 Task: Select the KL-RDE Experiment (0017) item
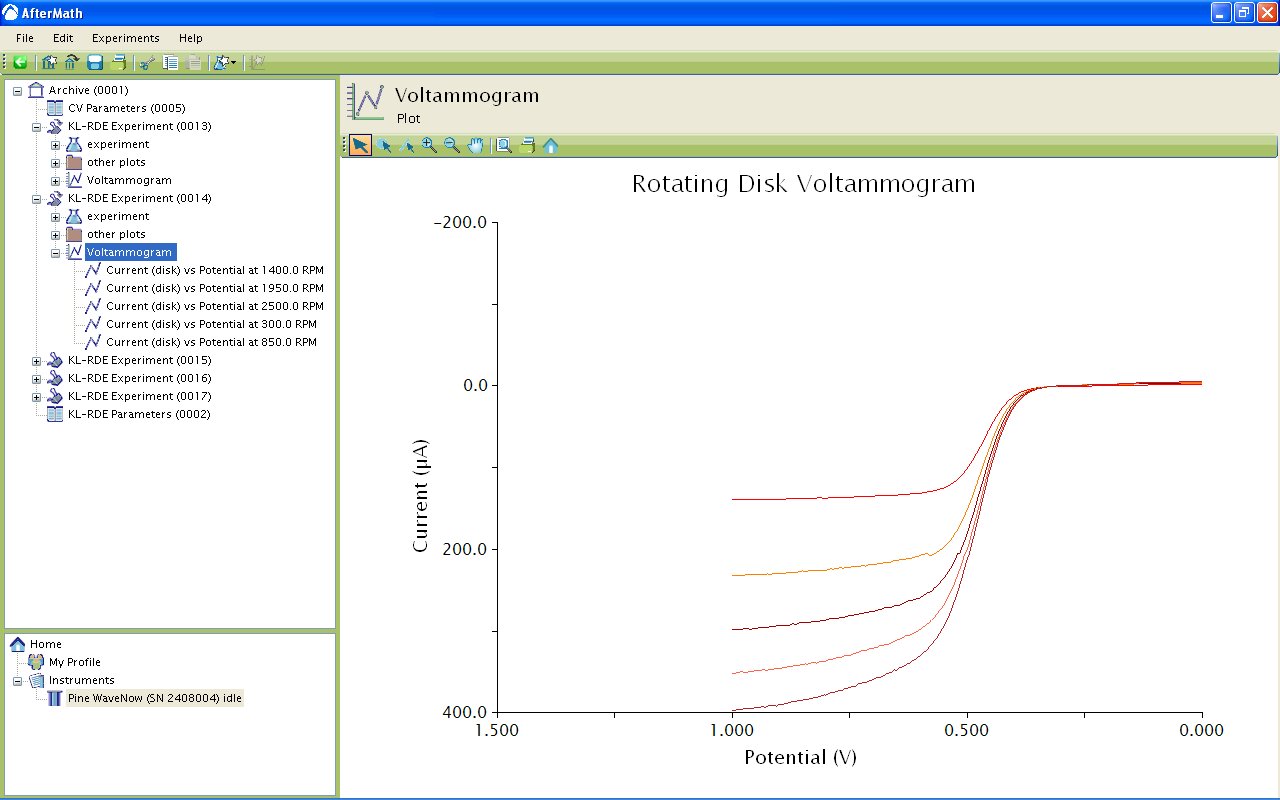tap(139, 396)
